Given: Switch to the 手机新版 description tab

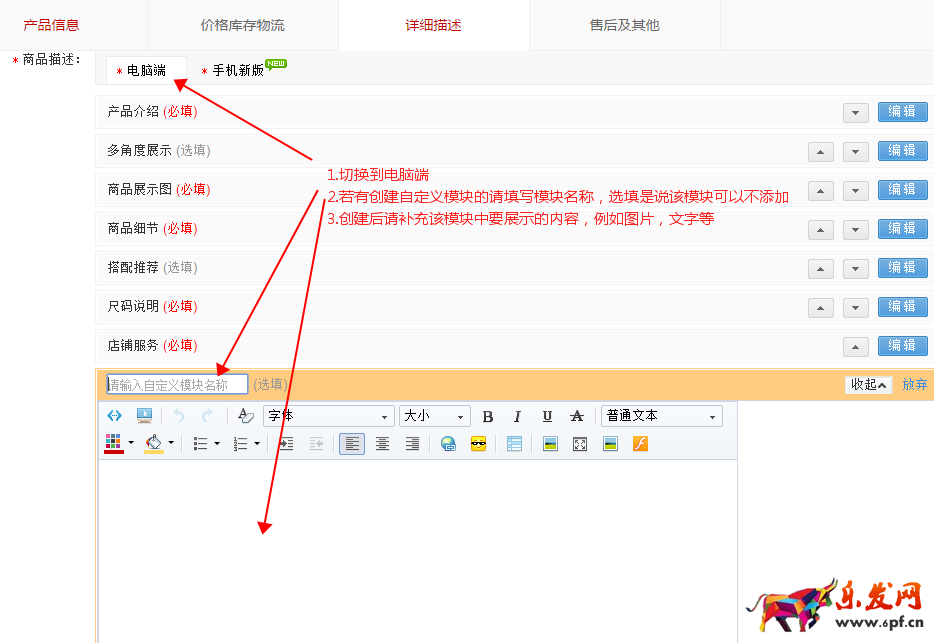Looking at the screenshot, I should coord(238,70).
